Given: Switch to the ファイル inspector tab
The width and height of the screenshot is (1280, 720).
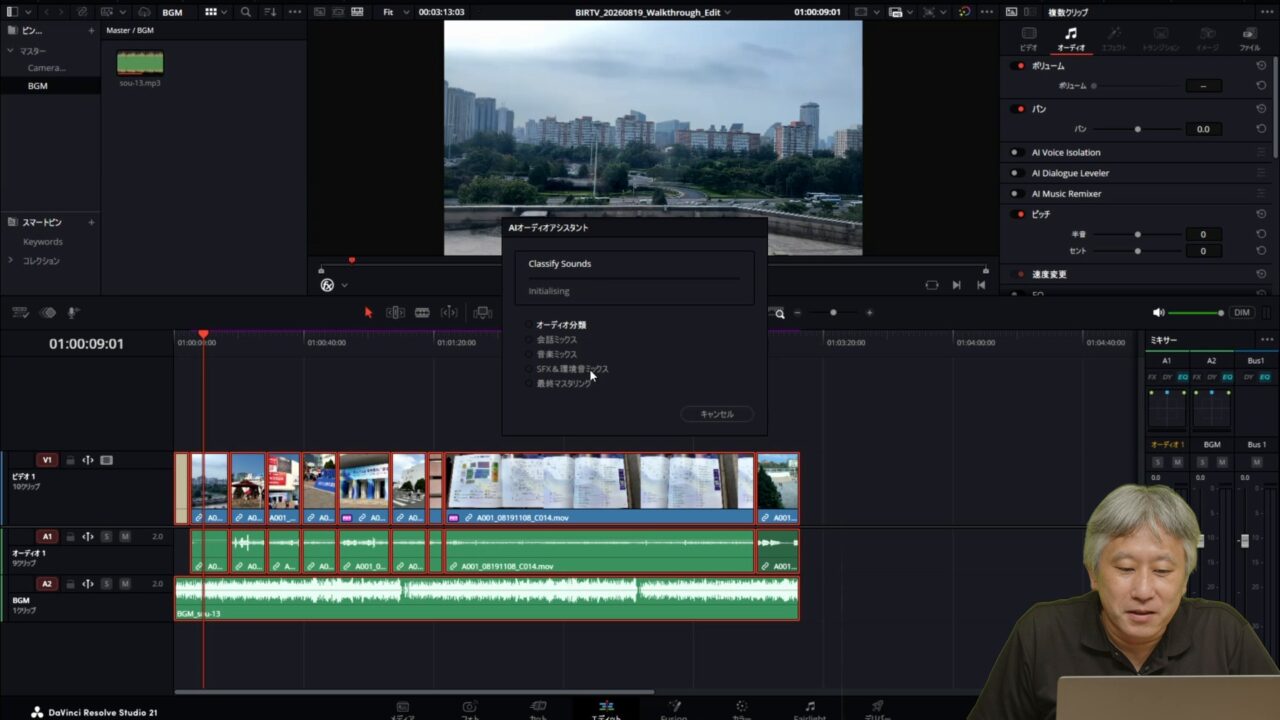Looking at the screenshot, I should [1249, 39].
